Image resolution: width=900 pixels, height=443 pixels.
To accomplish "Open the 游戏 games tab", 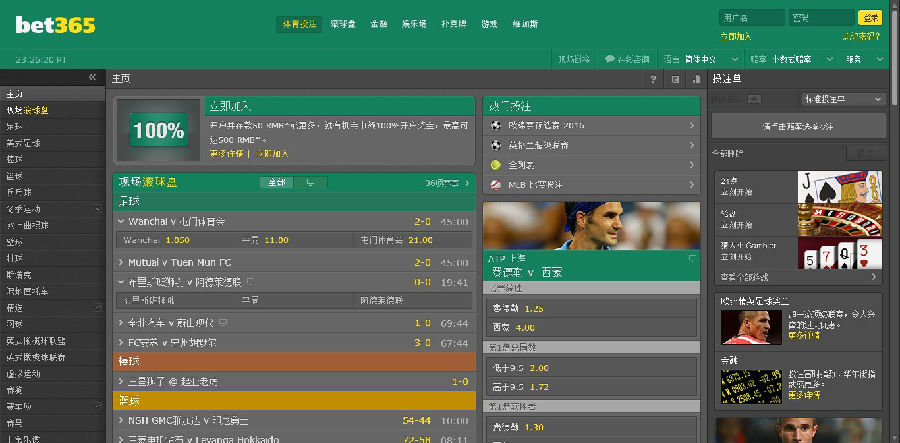I will 489,24.
